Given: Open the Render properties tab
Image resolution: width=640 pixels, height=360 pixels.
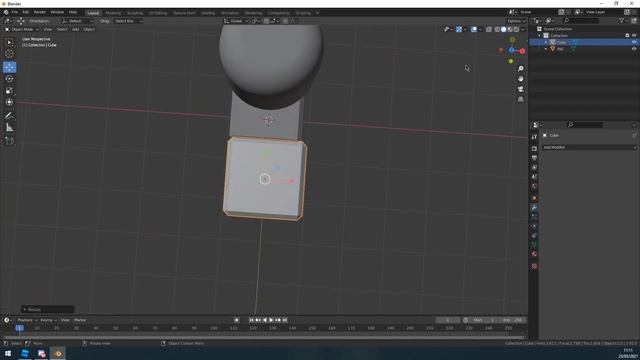Looking at the screenshot, I should coord(534,149).
